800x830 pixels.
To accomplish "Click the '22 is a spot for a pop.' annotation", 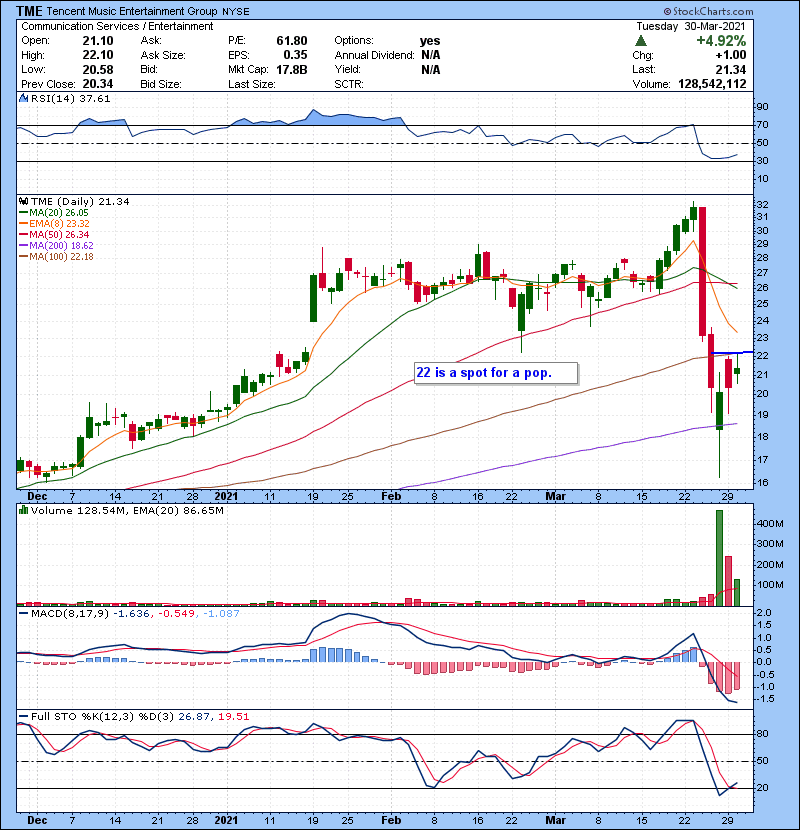I will tap(496, 373).
